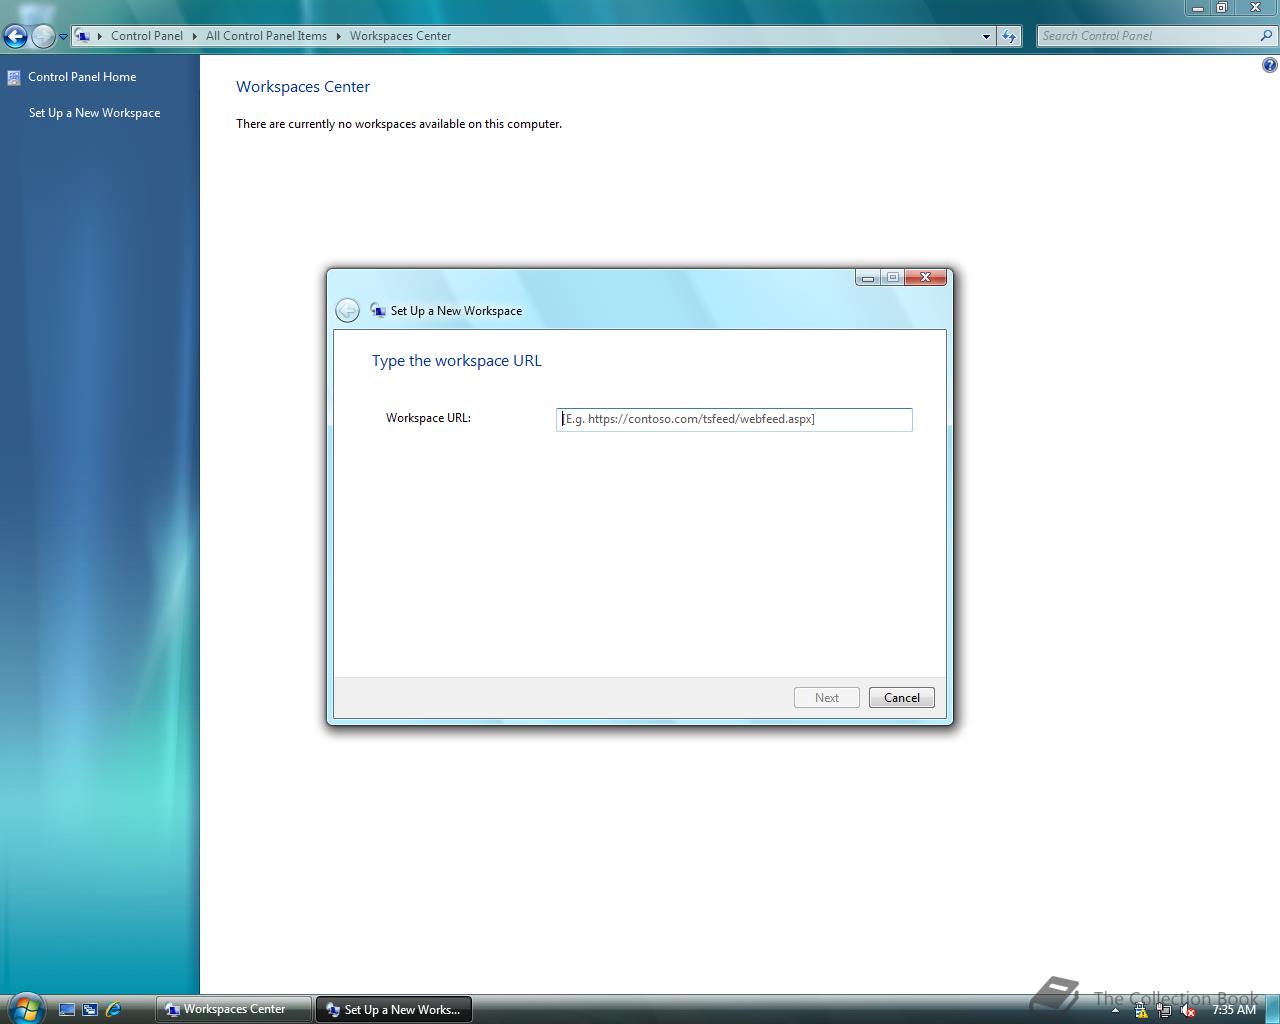Viewport: 1280px width, 1024px height.
Task: Cancel the workspace setup wizard
Action: point(900,697)
